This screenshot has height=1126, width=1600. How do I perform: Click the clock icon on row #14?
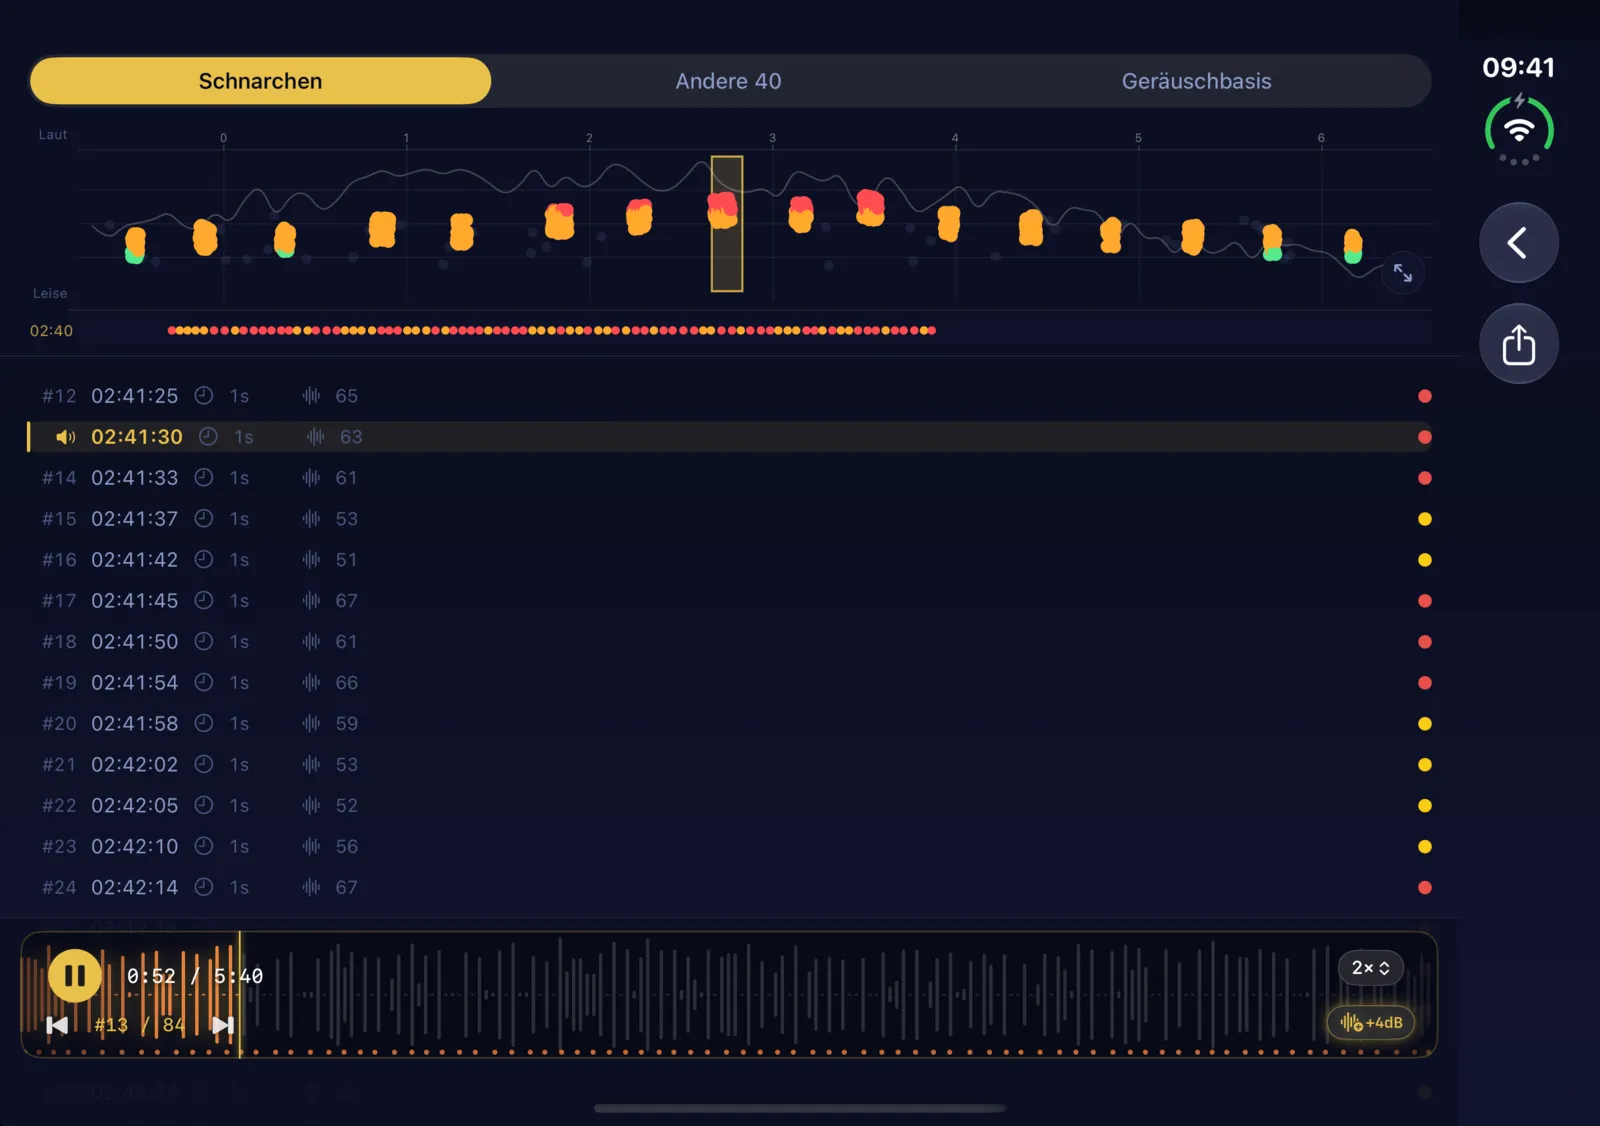point(204,478)
